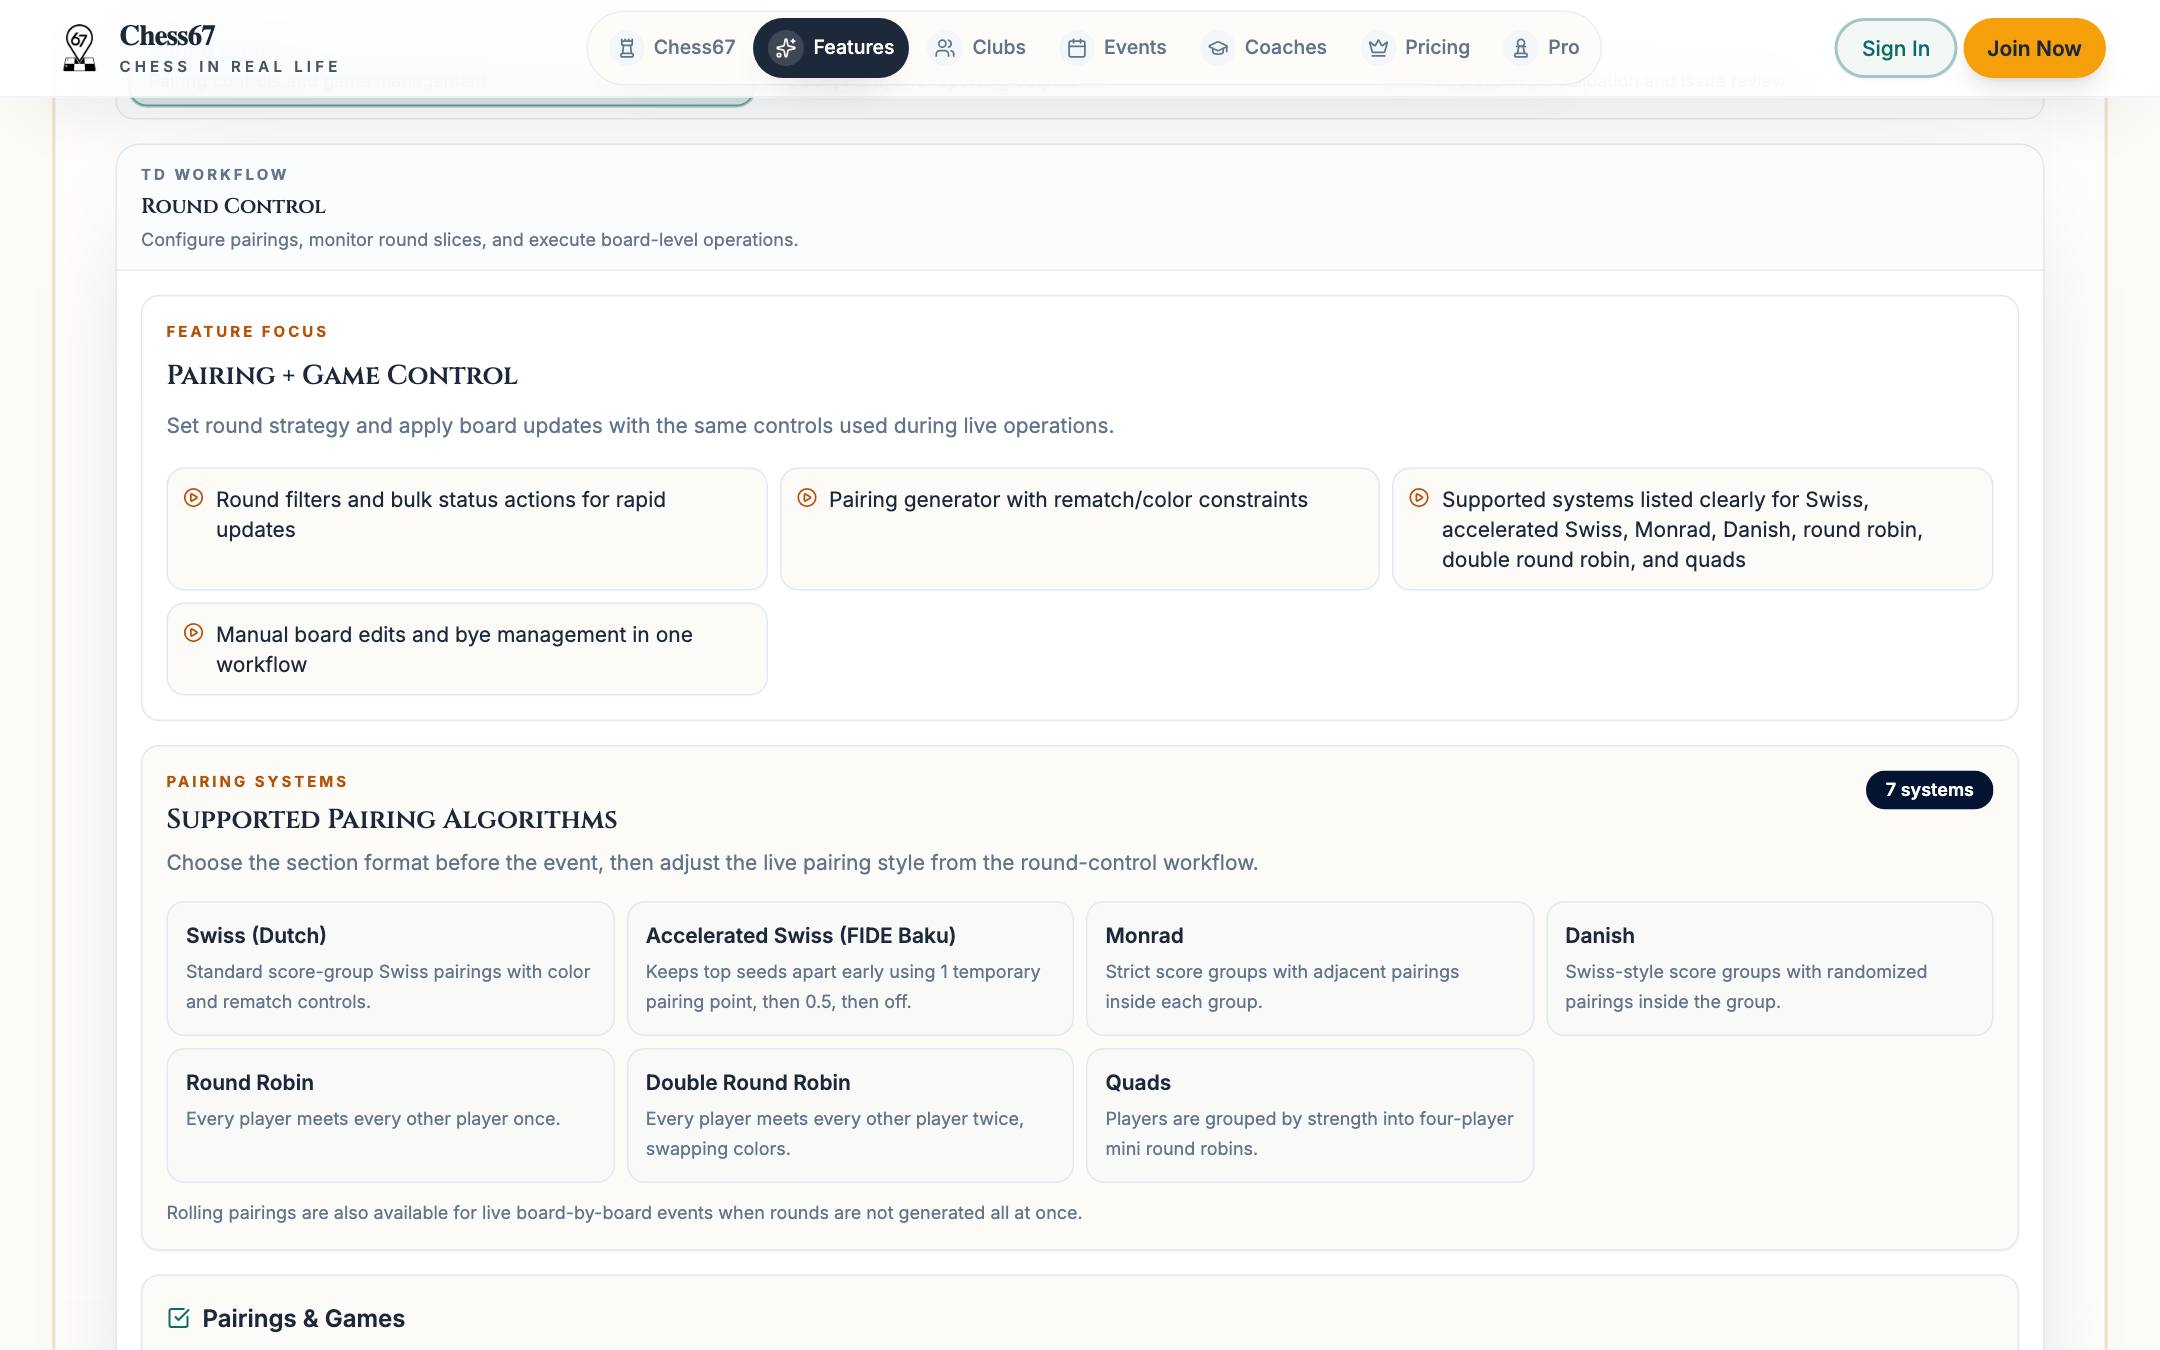Click 'Standard score-group Swiss pairings' description
Image resolution: width=2160 pixels, height=1350 pixels.
[388, 987]
